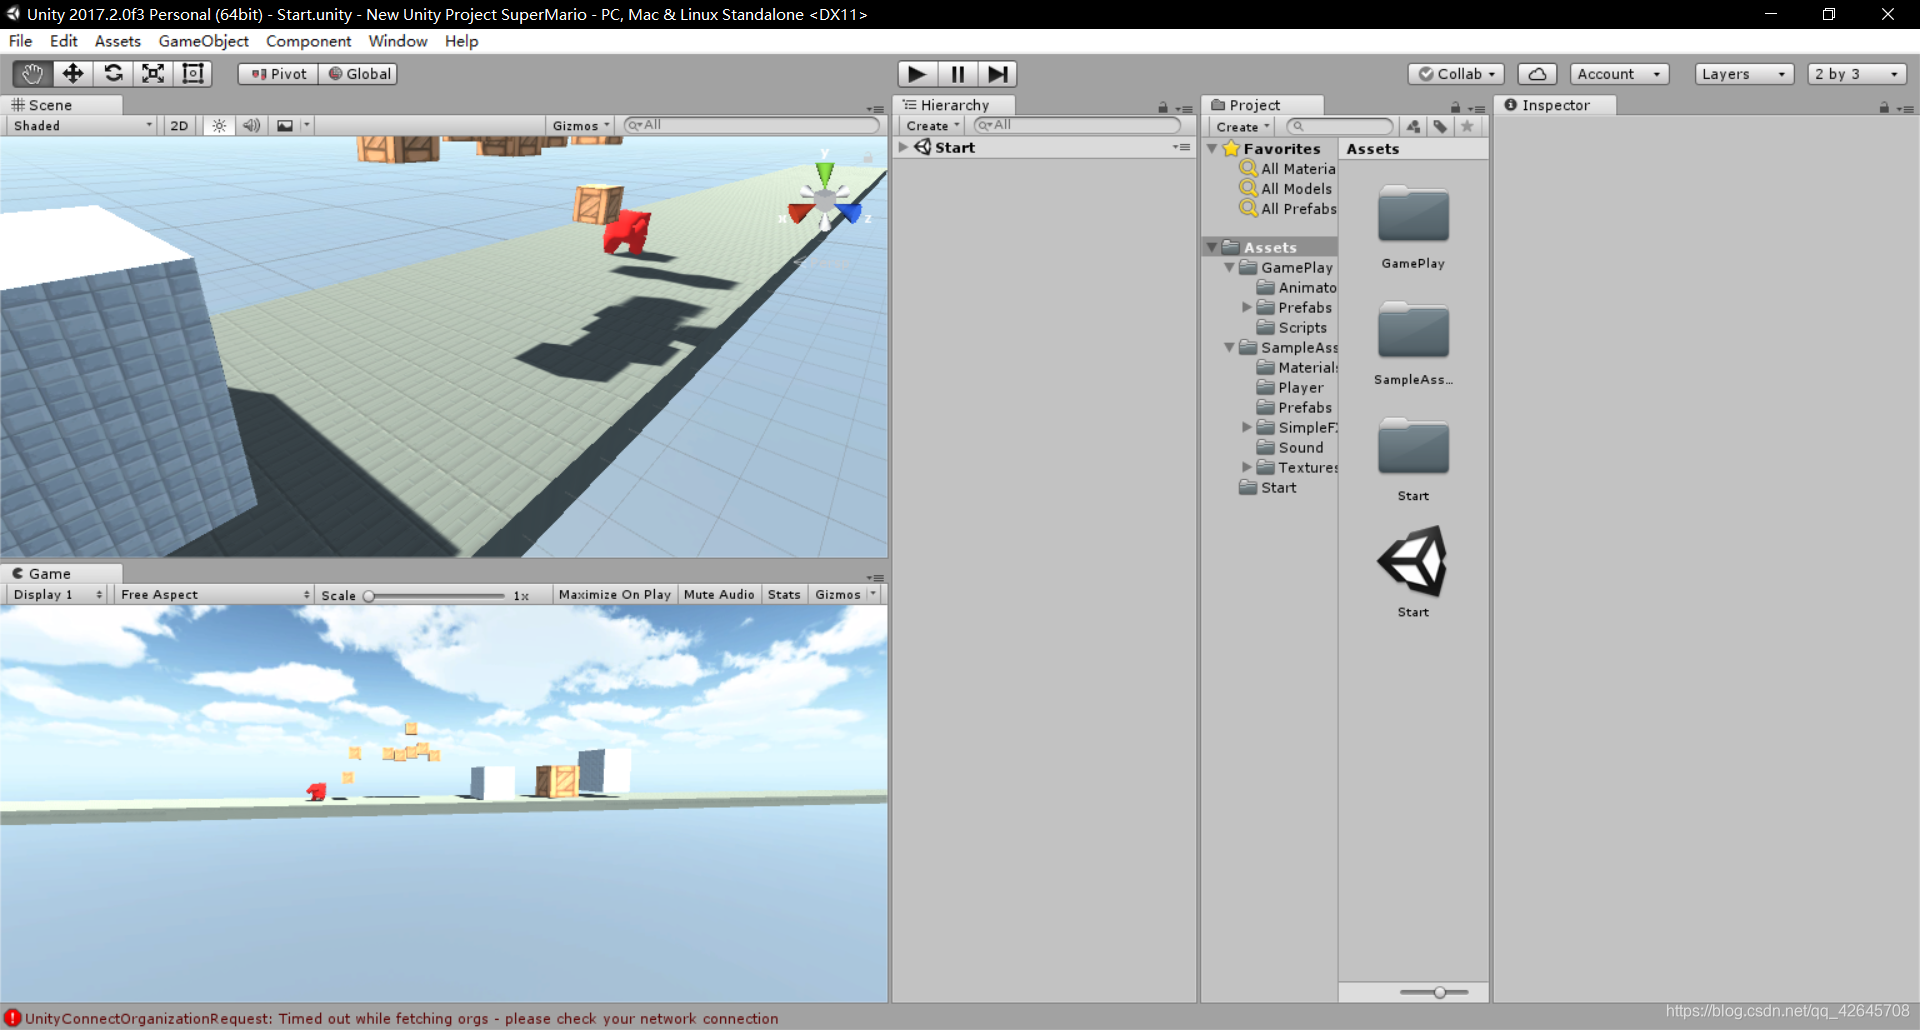Collapse the GamePlay folder tree
Viewport: 1920px width, 1030px height.
pos(1229,268)
